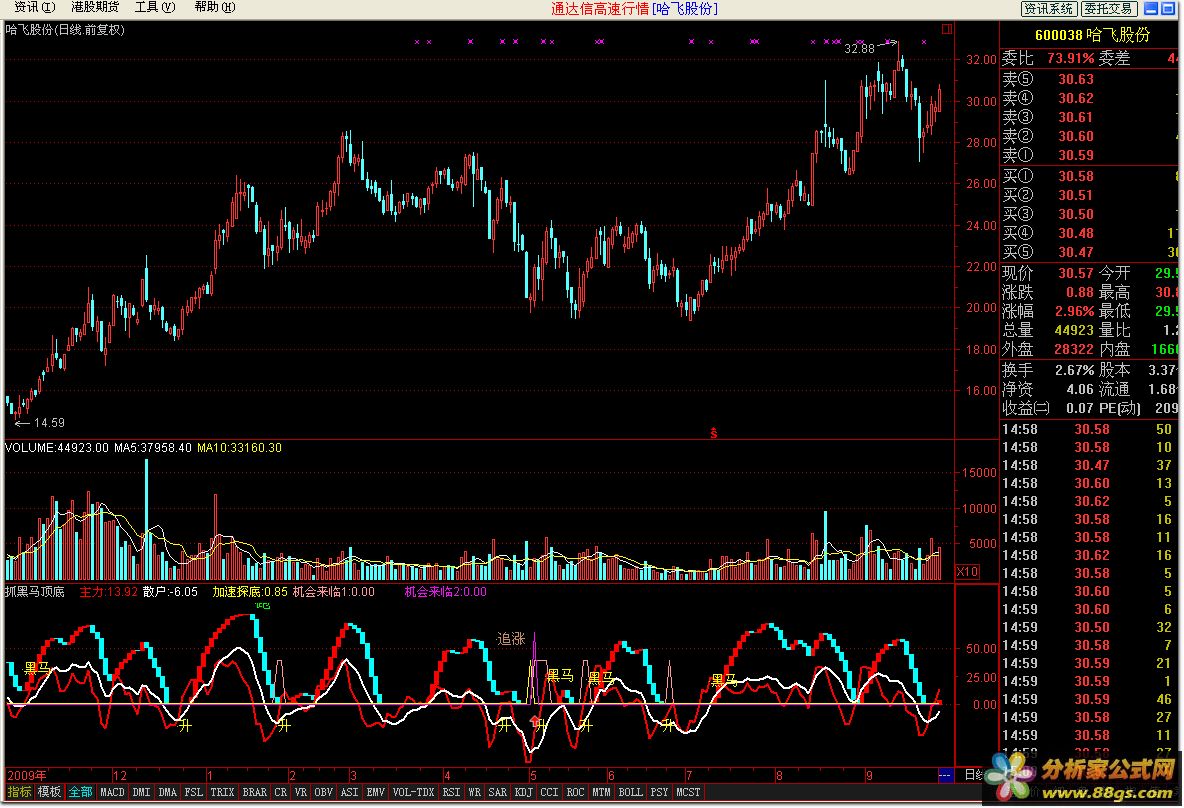Select the 全部 tab
The image size is (1184, 808).
(80, 792)
